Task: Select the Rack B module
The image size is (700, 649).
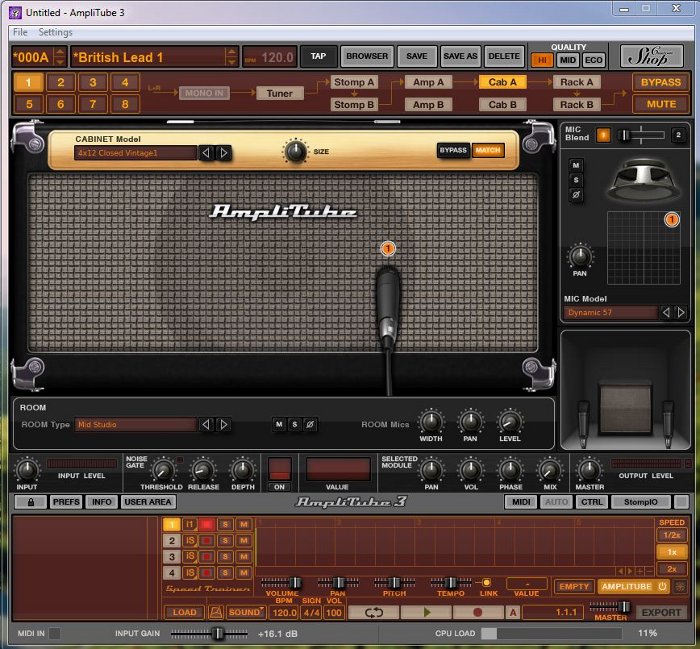Action: pos(577,104)
